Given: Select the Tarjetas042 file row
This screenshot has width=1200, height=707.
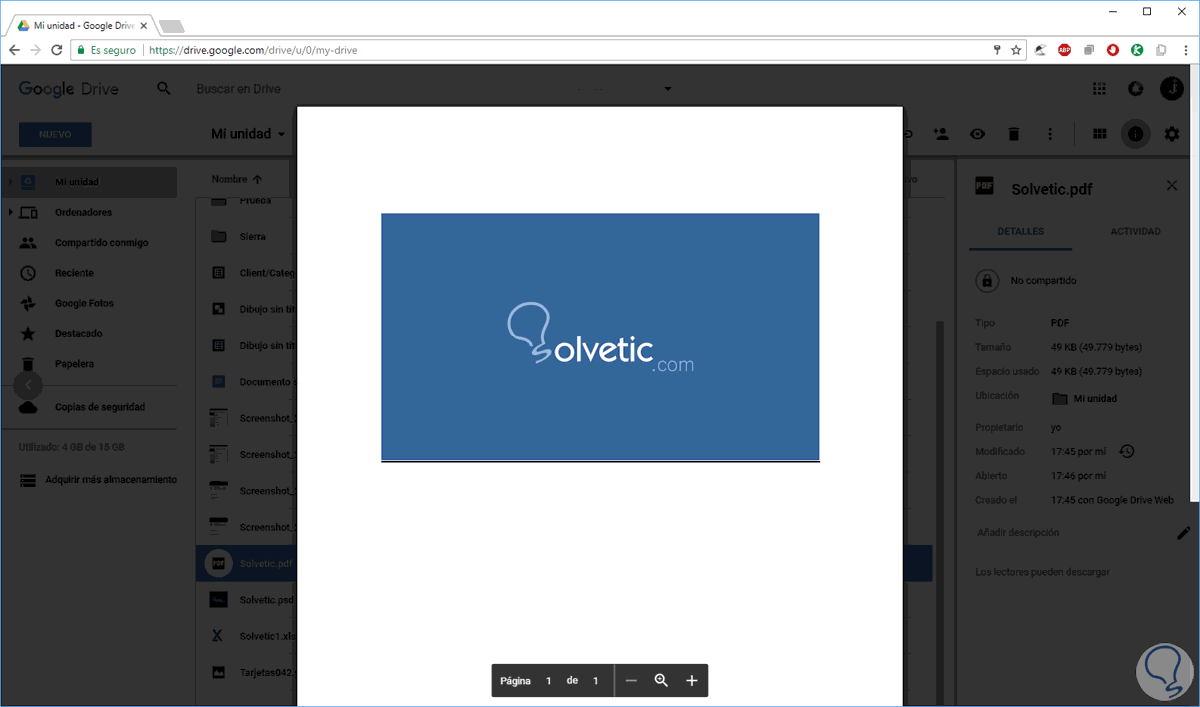Looking at the screenshot, I should click(245, 672).
